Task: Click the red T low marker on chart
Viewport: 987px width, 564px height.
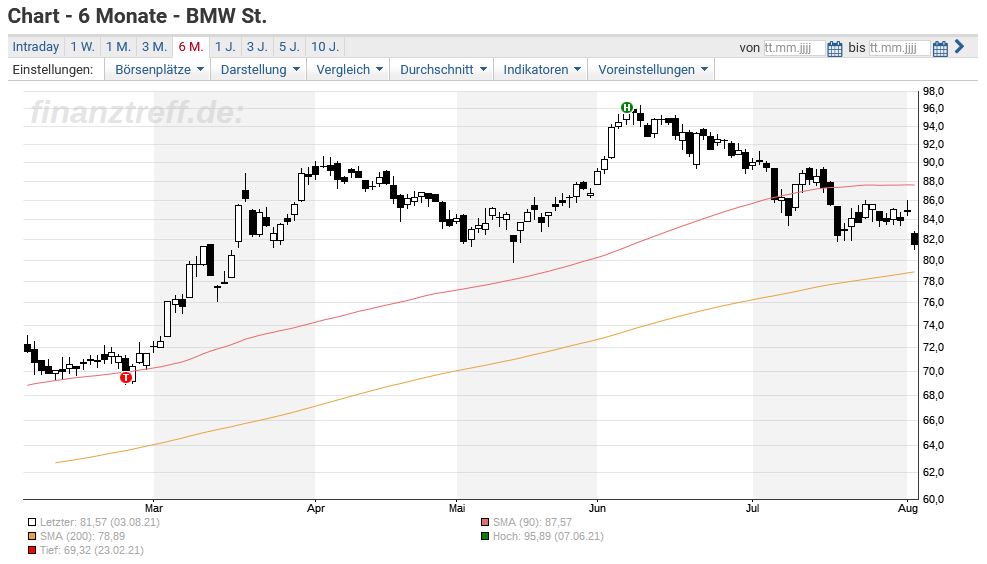Action: pyautogui.click(x=127, y=378)
